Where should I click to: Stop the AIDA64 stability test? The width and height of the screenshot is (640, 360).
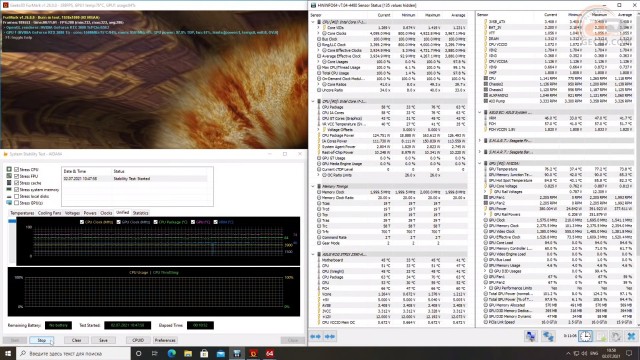pos(42,340)
